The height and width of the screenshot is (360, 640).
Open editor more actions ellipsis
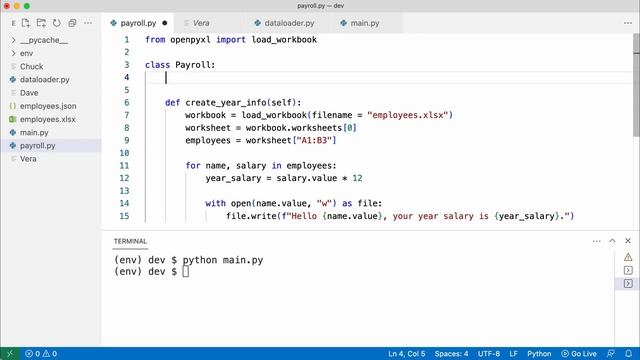[628, 23]
